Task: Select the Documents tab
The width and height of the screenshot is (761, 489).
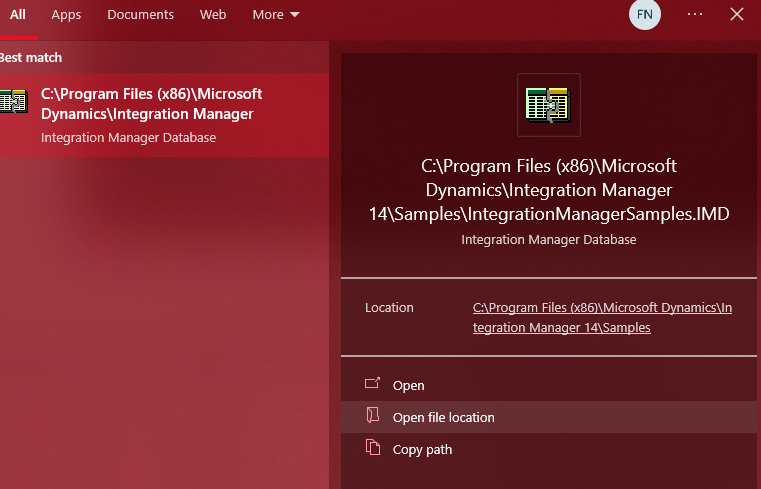Action: (x=140, y=15)
